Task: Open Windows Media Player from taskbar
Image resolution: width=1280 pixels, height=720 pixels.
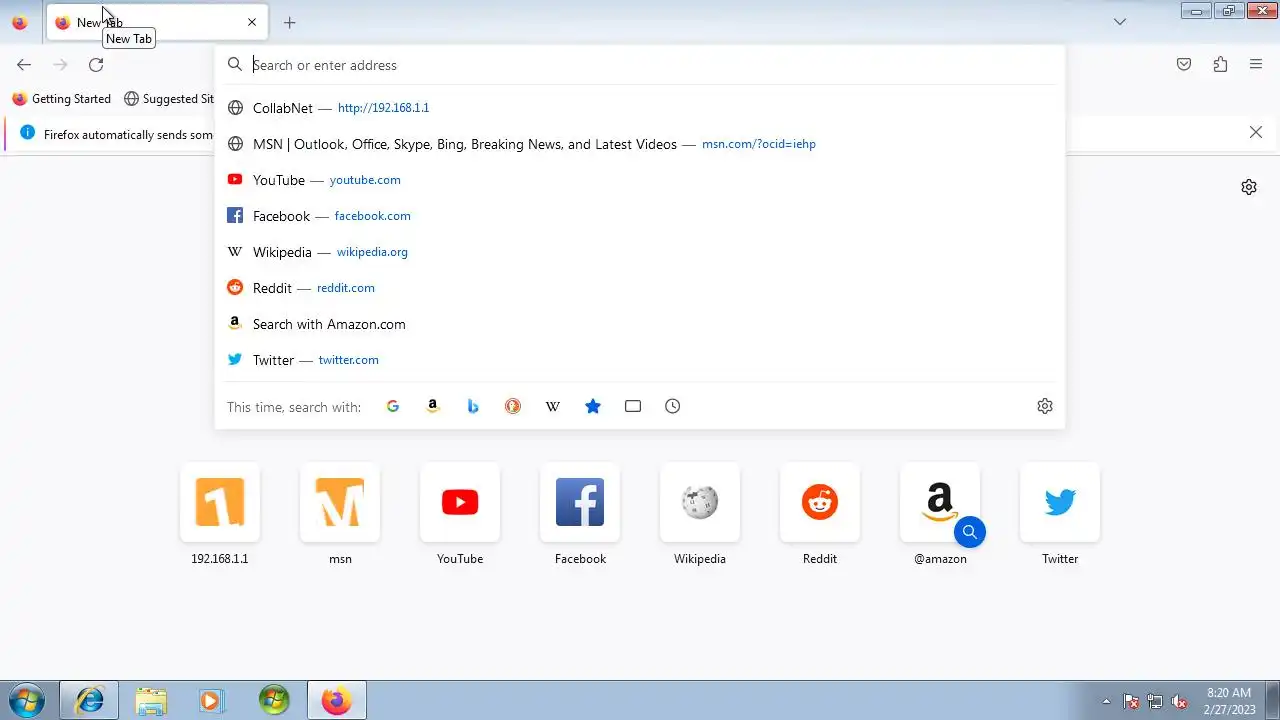Action: tap(211, 700)
